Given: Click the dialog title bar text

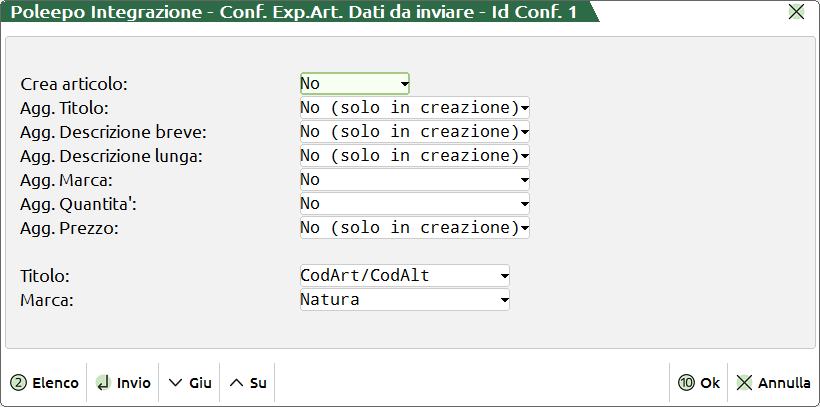Looking at the screenshot, I should coord(290,12).
